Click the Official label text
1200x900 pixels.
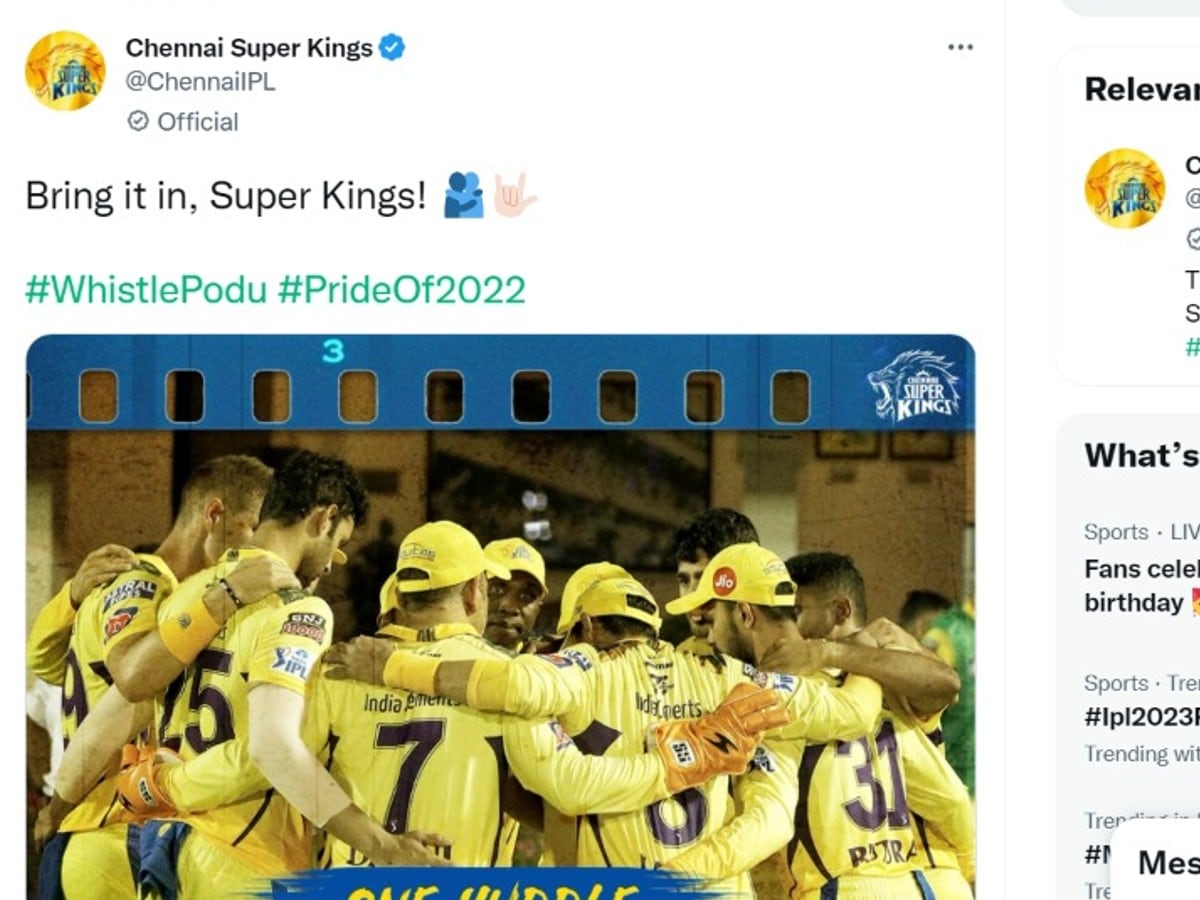pyautogui.click(x=198, y=122)
